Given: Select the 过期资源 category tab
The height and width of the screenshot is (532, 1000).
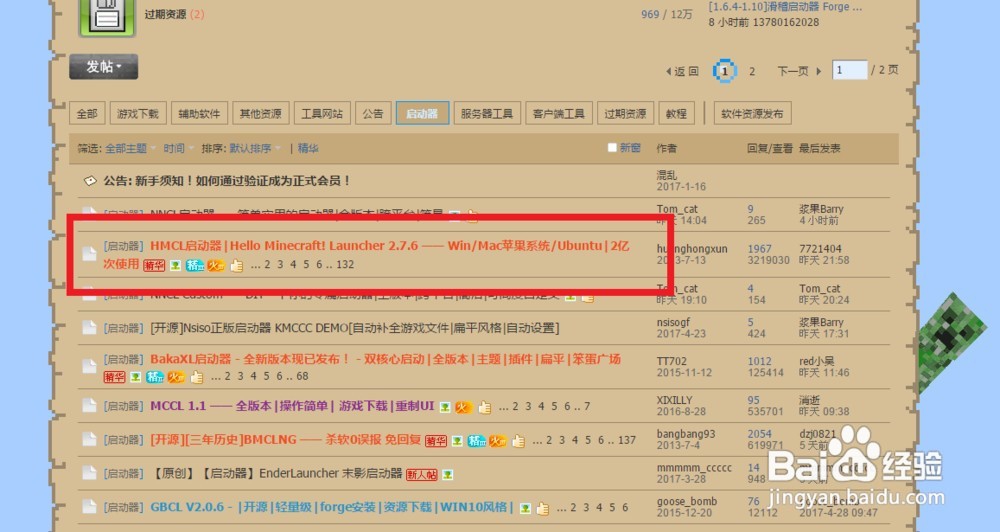Looking at the screenshot, I should [626, 114].
